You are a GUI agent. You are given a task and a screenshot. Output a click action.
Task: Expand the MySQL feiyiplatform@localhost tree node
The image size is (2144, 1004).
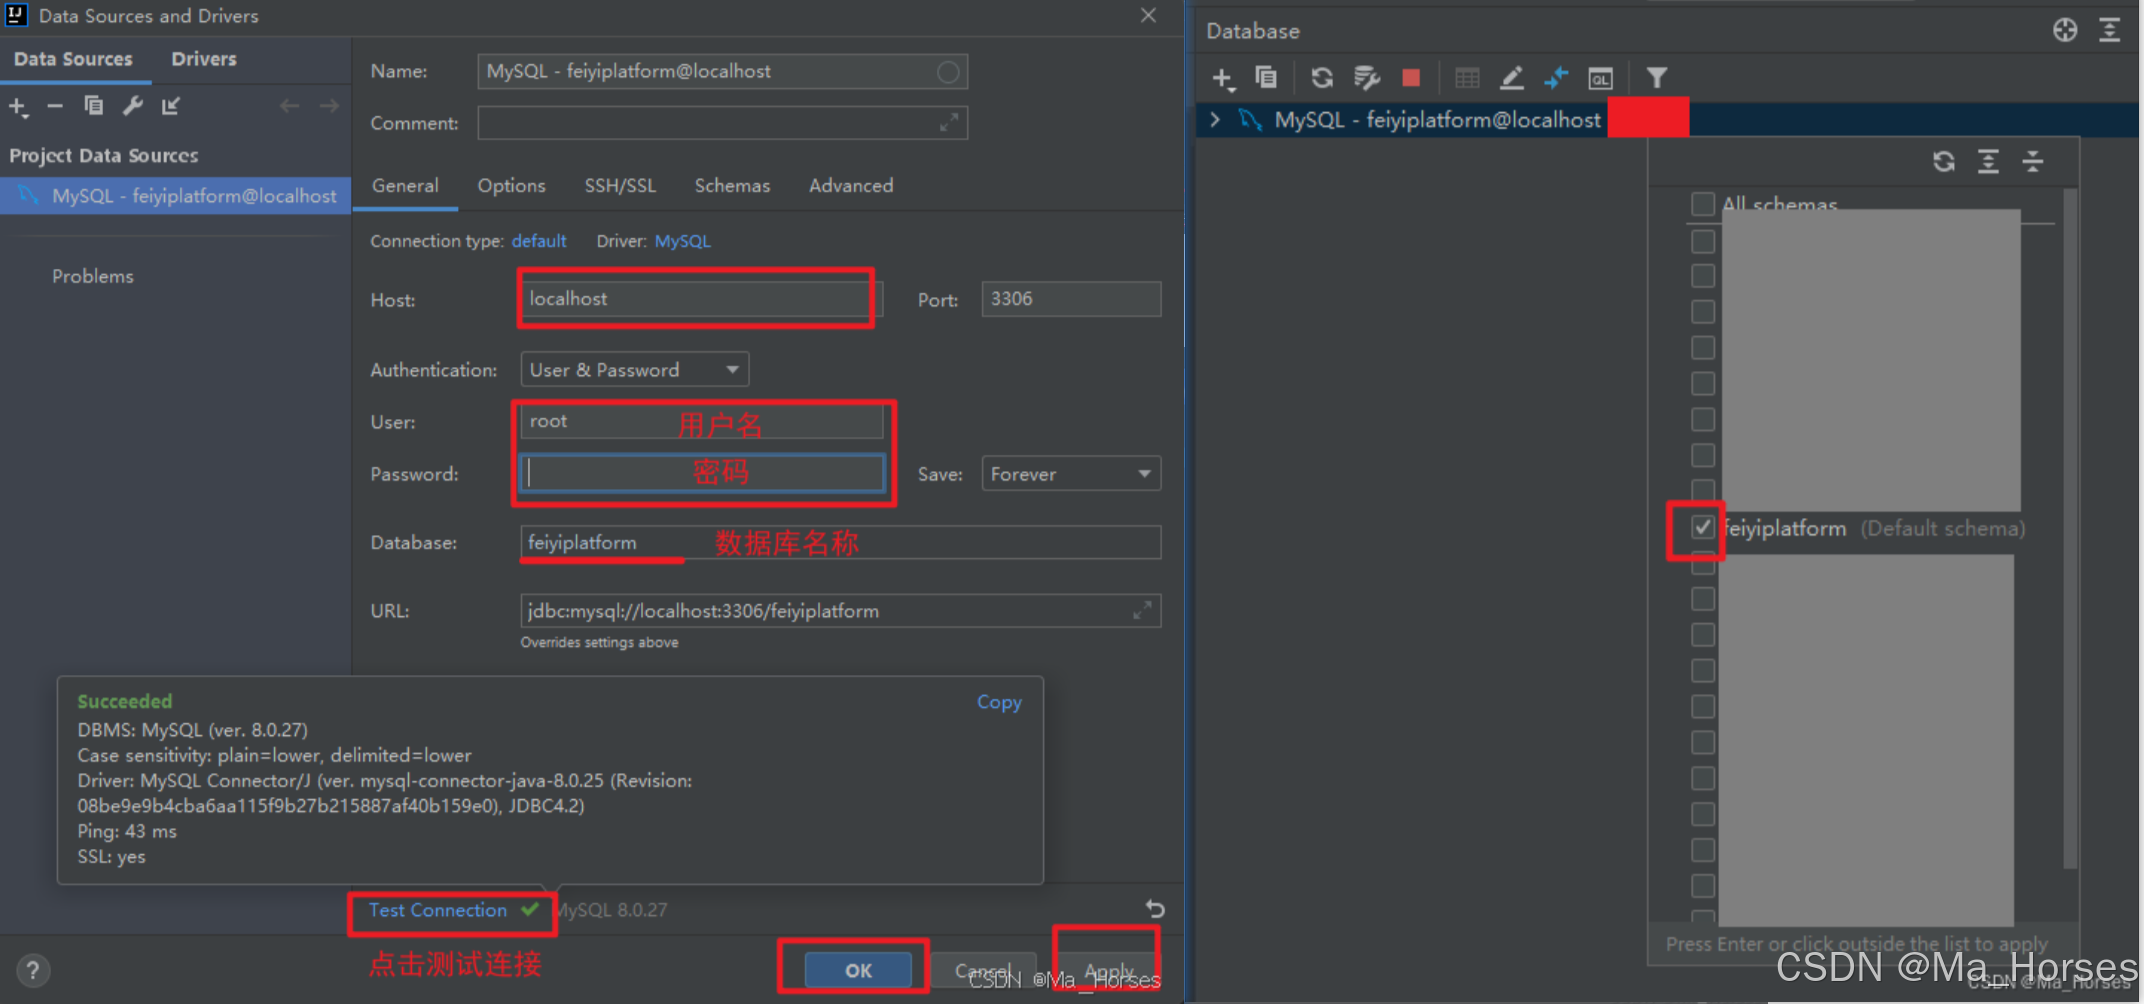pyautogui.click(x=1214, y=119)
